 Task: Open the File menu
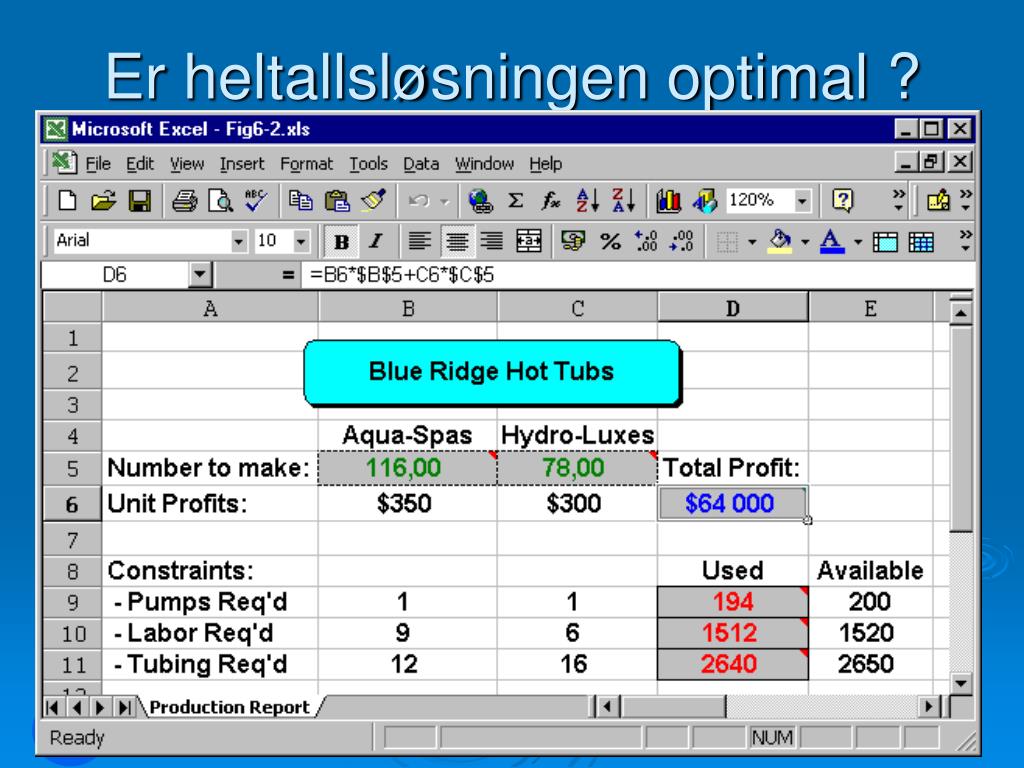click(x=98, y=163)
